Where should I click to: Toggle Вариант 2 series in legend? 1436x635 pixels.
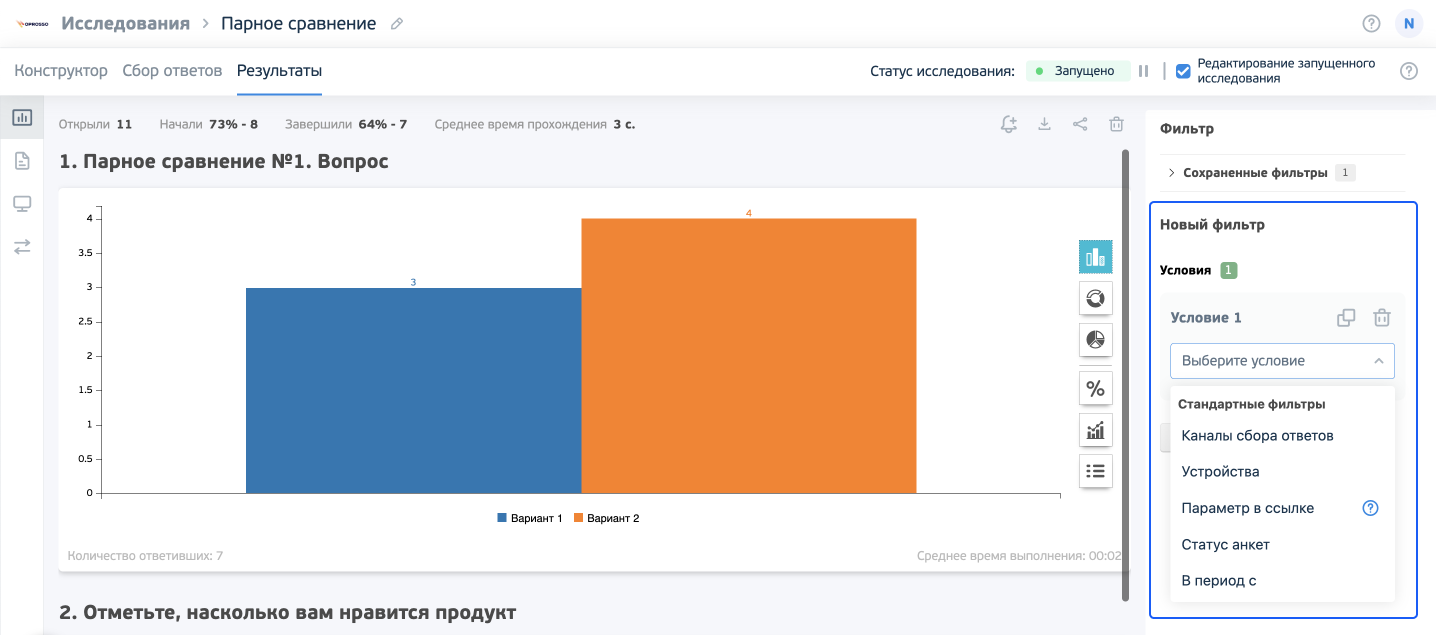606,518
